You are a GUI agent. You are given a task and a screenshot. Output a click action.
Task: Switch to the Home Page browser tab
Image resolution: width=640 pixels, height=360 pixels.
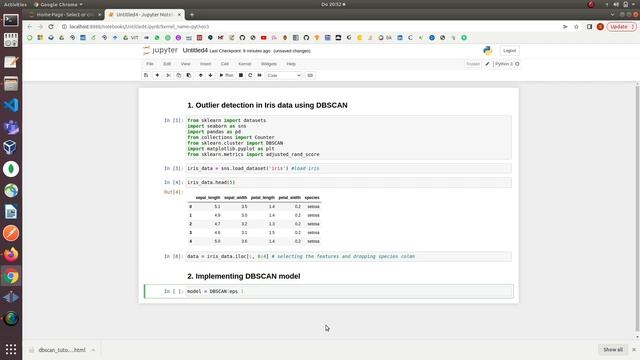click(65, 14)
